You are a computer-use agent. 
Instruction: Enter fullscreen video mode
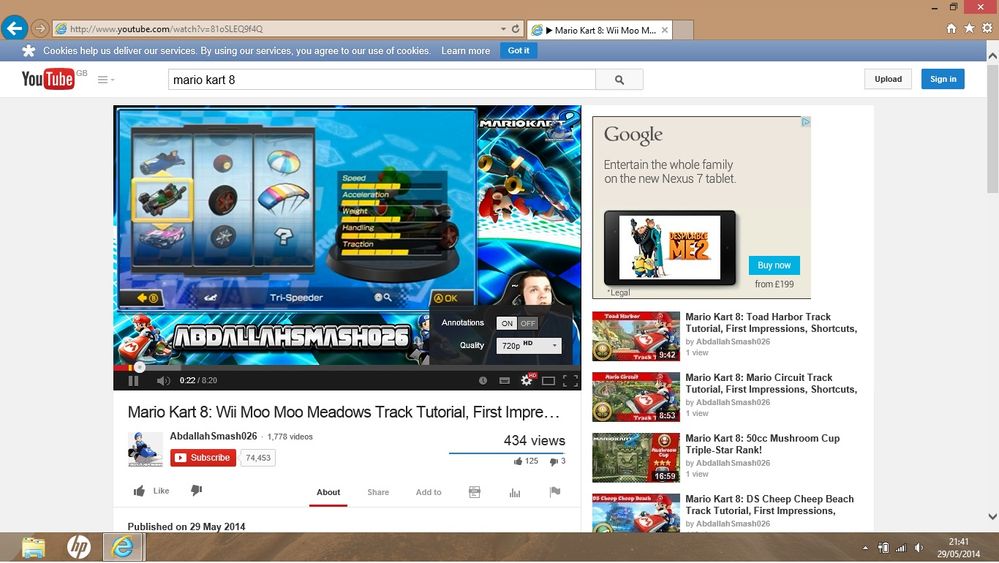click(570, 381)
